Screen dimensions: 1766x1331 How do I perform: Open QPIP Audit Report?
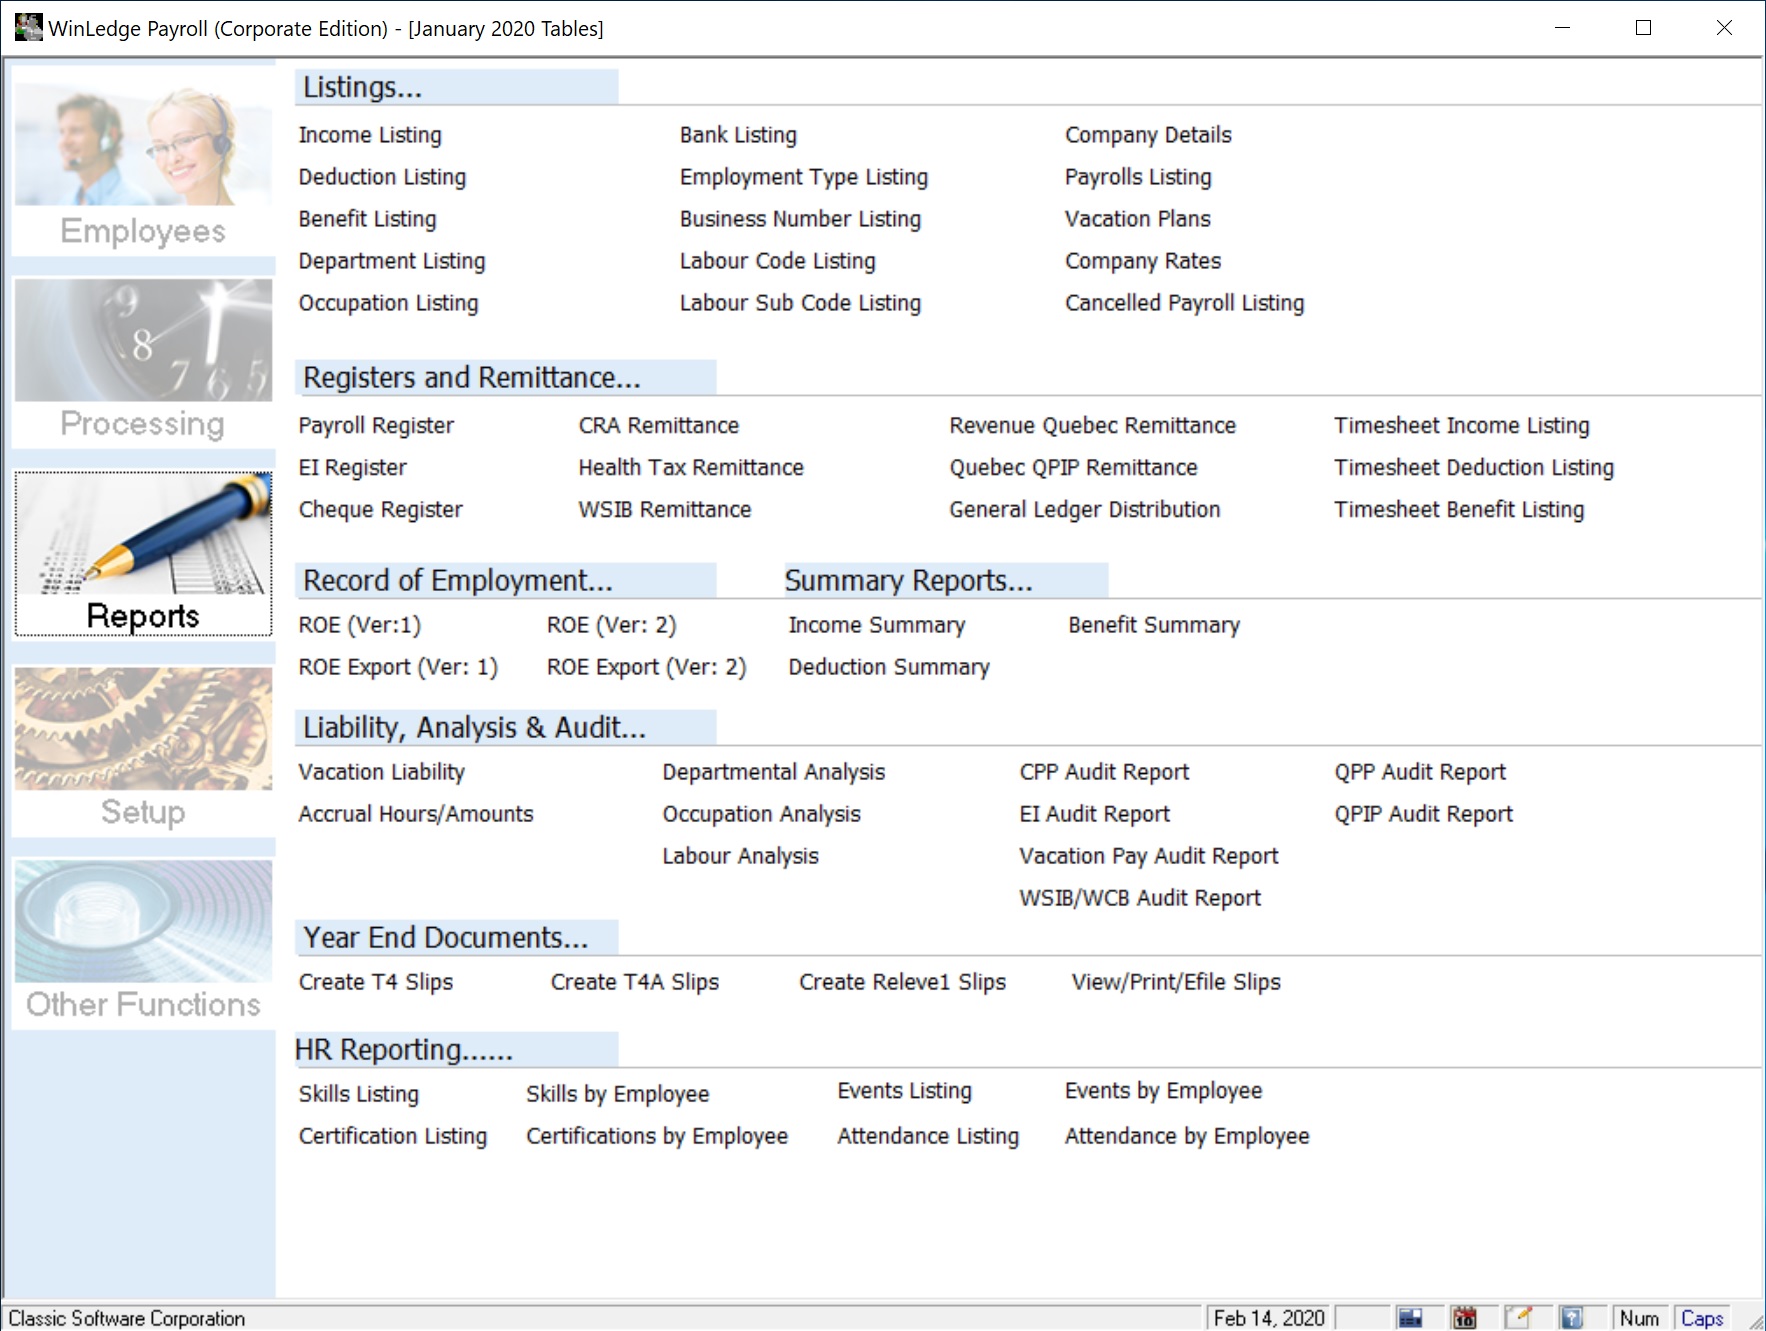pos(1423,814)
